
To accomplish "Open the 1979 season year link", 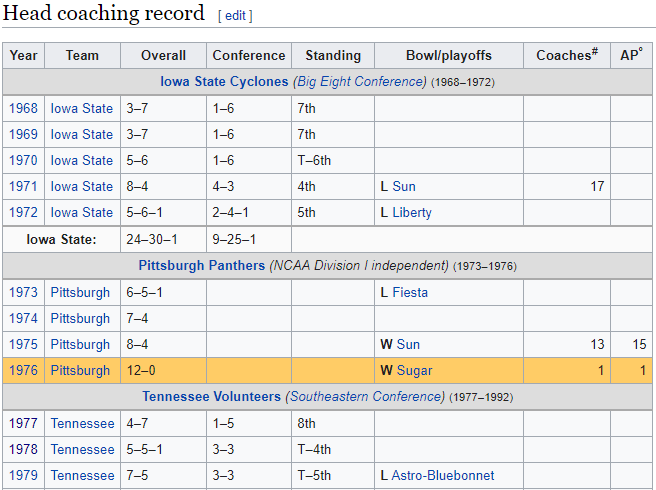I will click(x=23, y=475).
